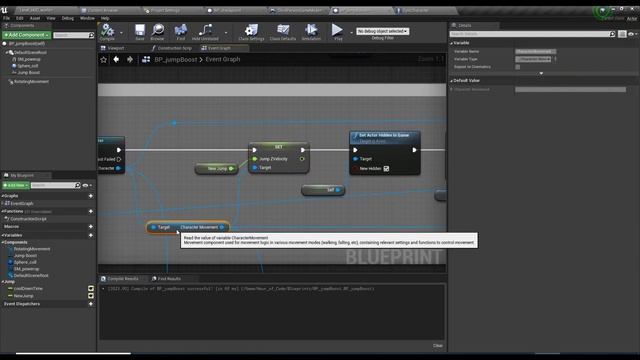This screenshot has width=640, height=360.
Task: Toggle coolDownTime variable editable eye
Action: [x=91, y=289]
